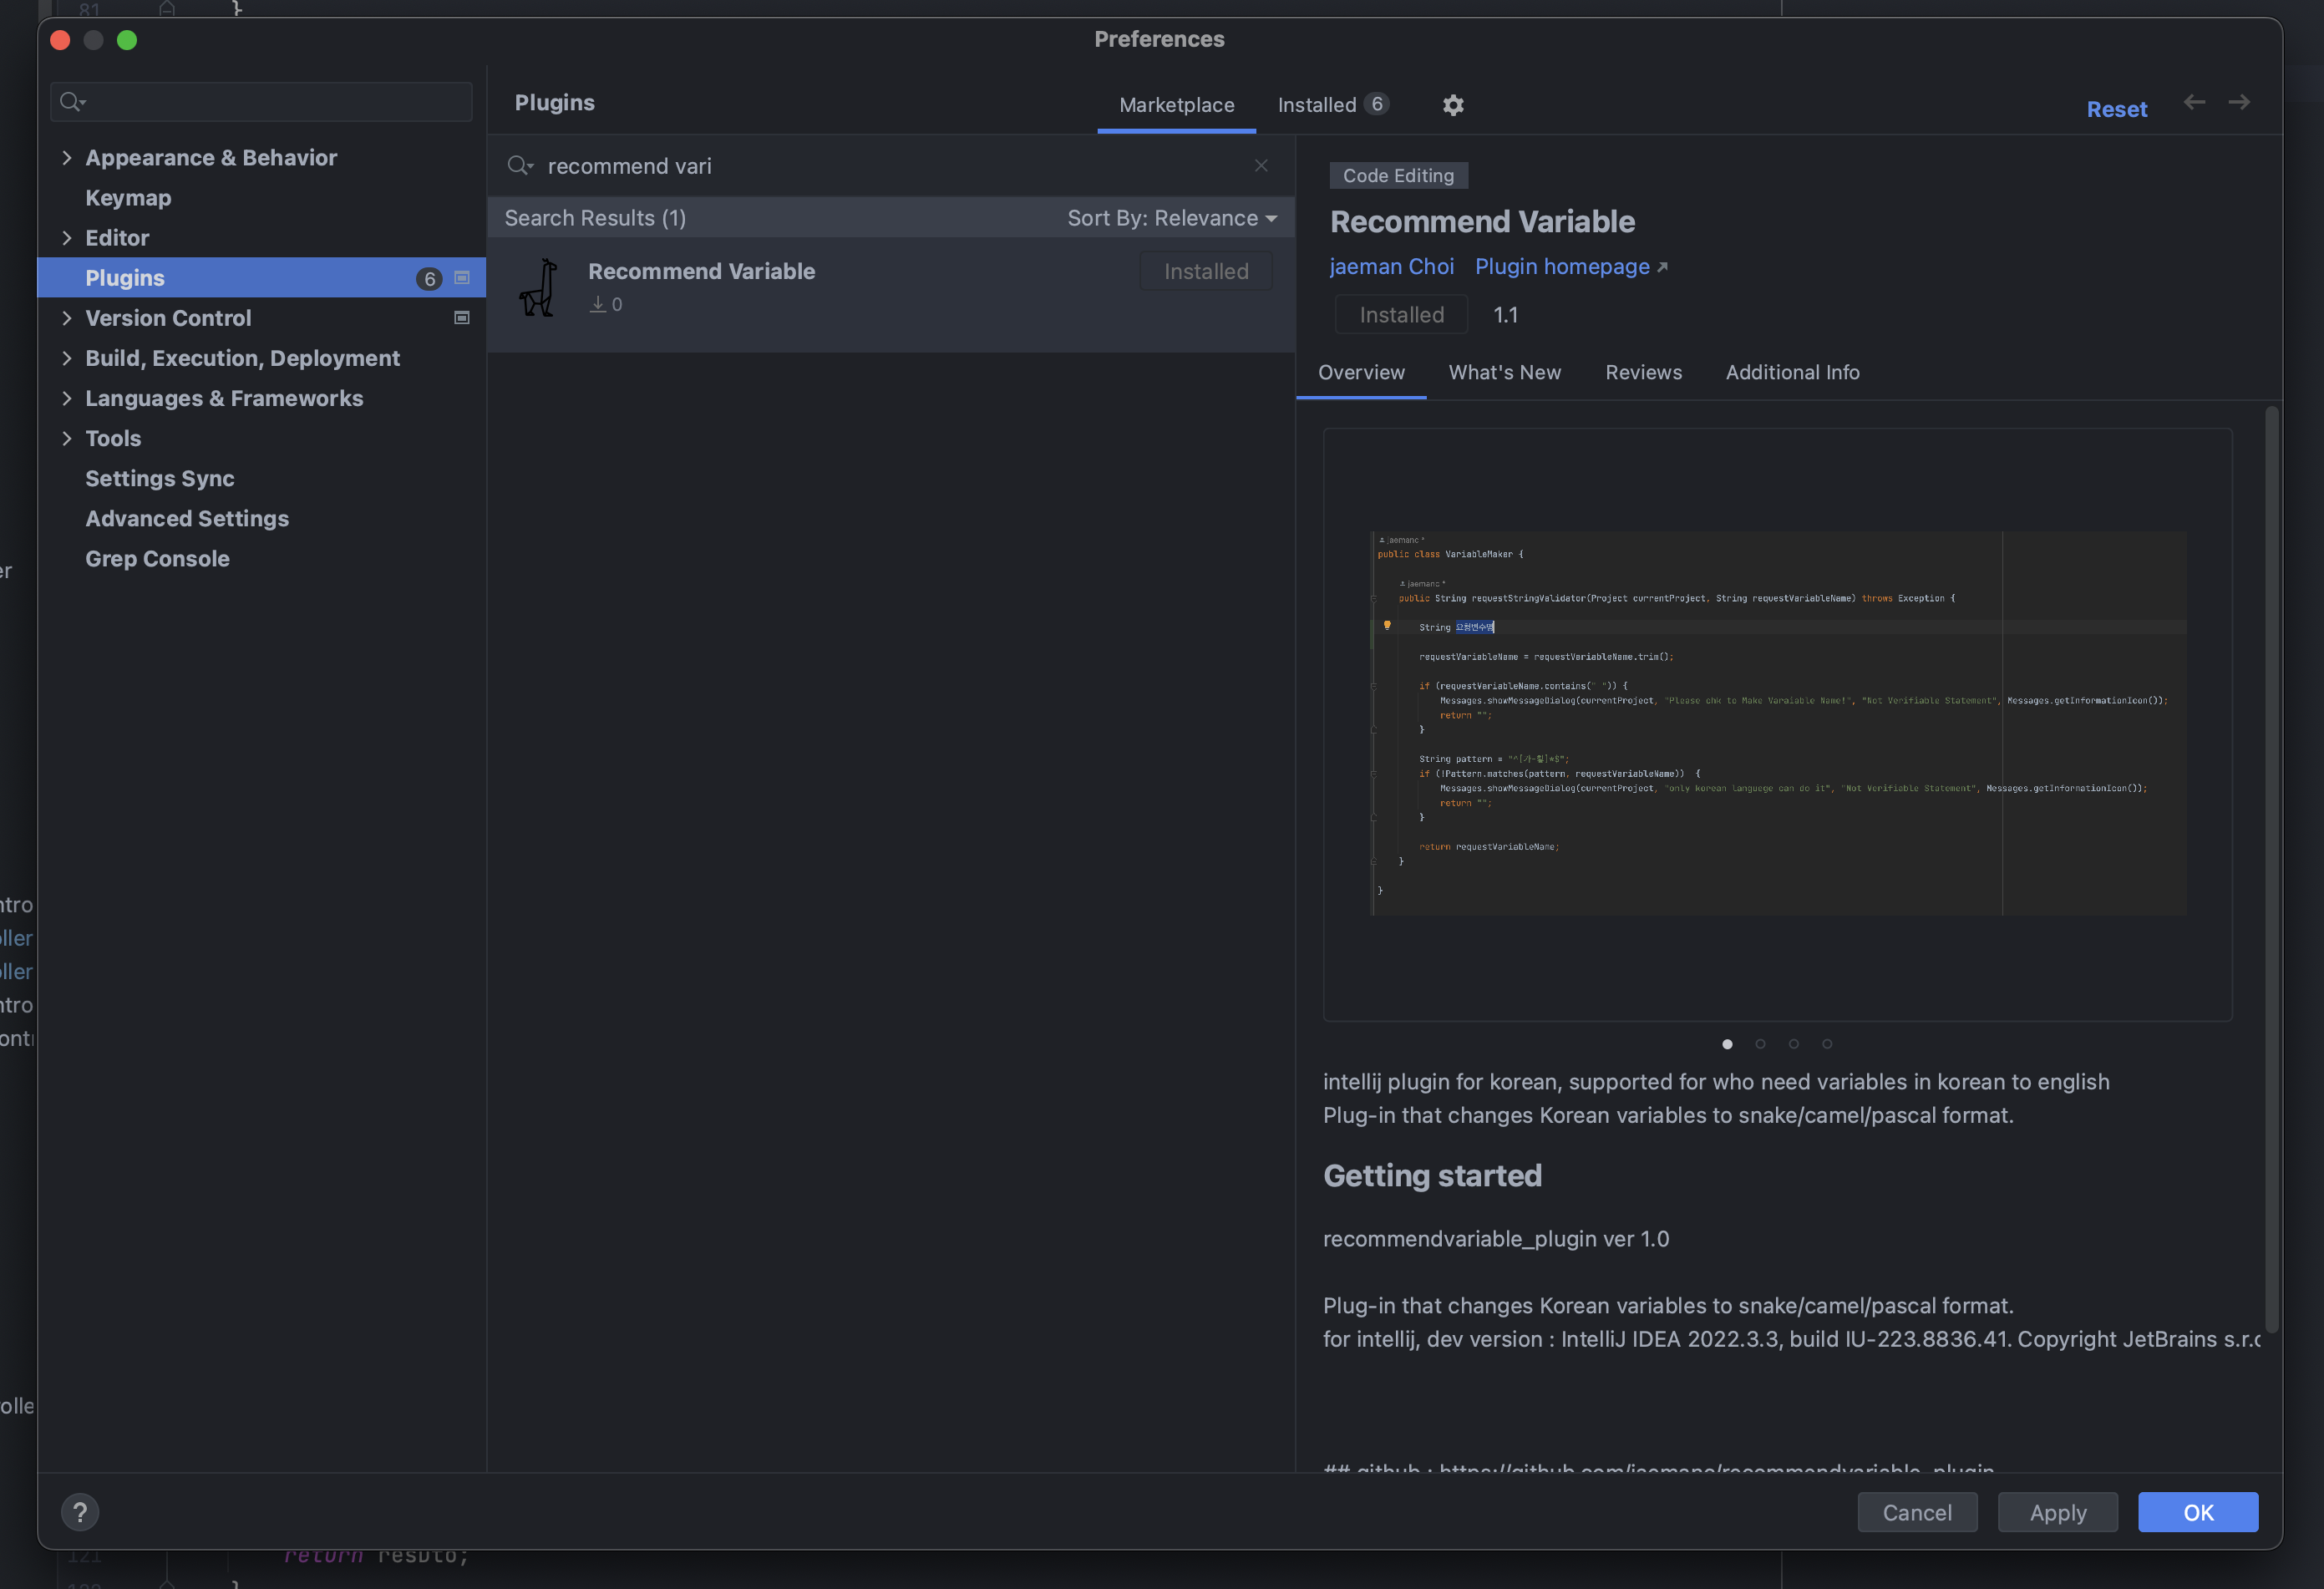
Task: Expand the Languages & Frameworks section
Action: (x=67, y=398)
